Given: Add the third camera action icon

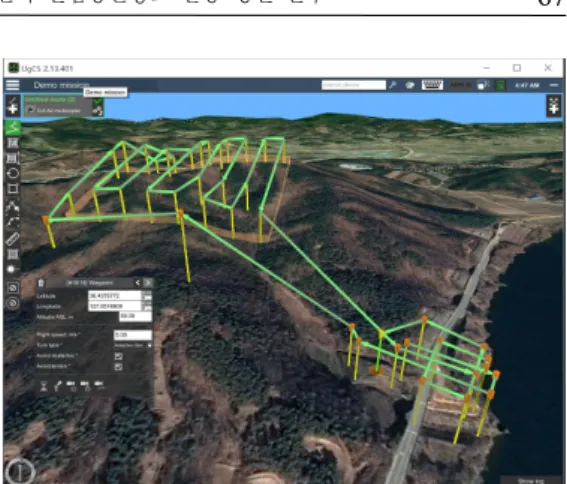Looking at the screenshot, I should point(99,385).
